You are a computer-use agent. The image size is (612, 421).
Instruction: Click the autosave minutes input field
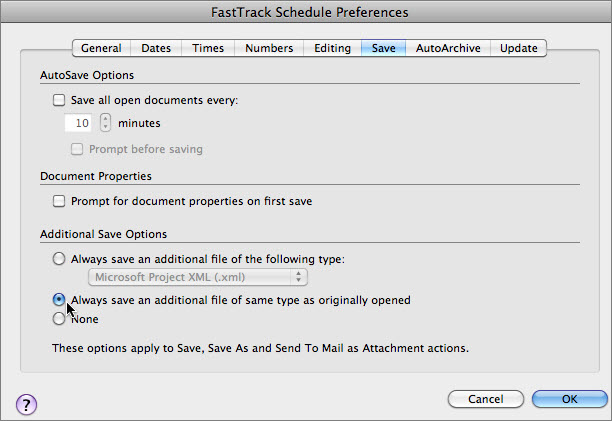[x=79, y=123]
